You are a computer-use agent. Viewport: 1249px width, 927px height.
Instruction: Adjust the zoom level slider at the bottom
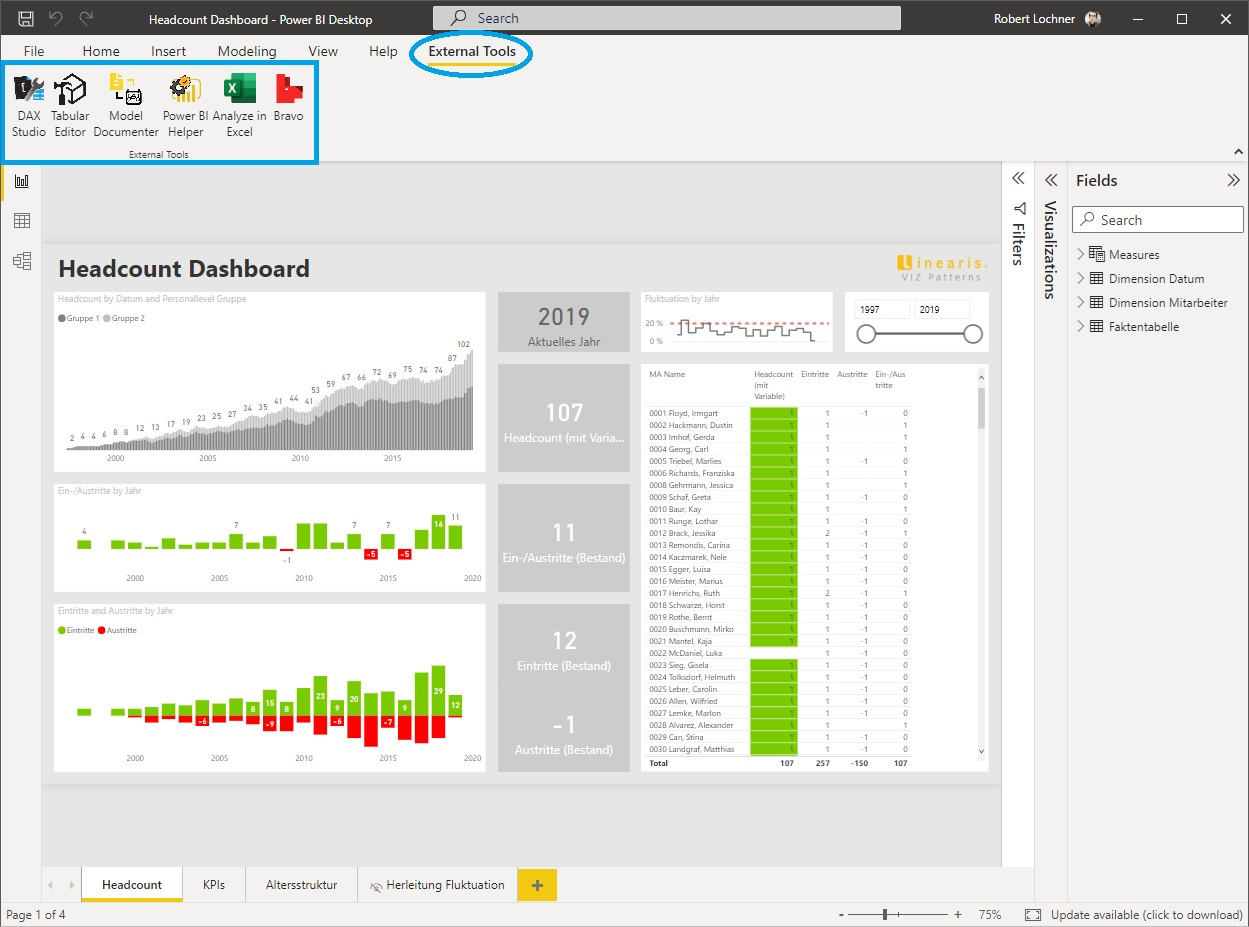(885, 914)
